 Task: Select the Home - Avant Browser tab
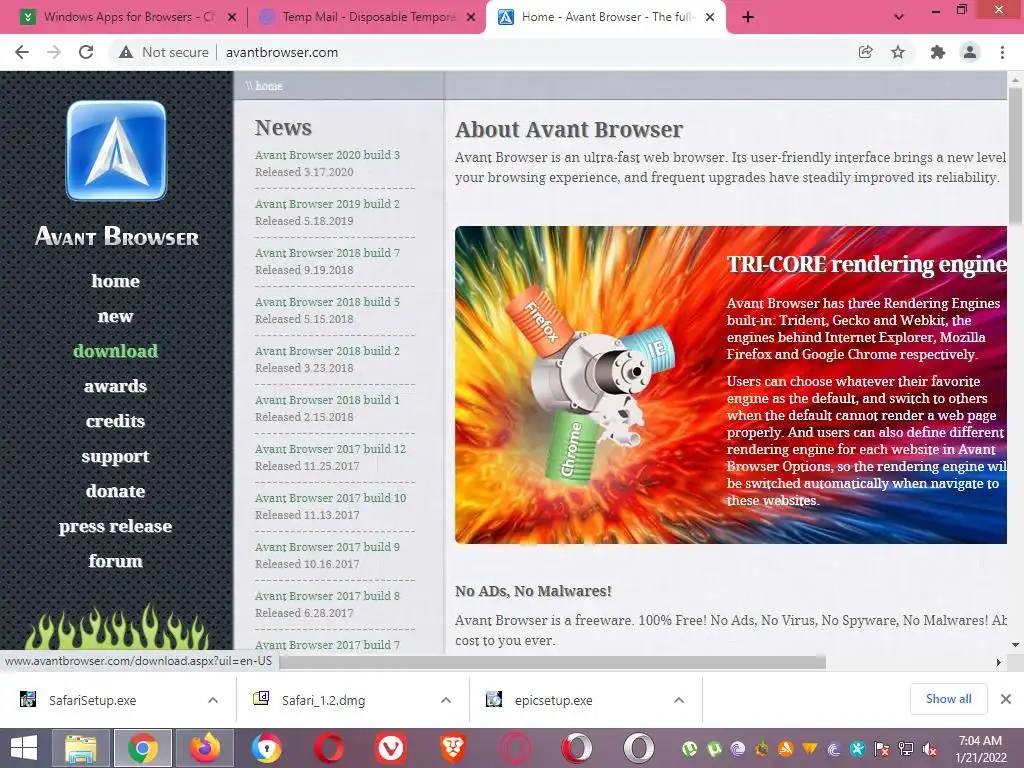604,17
